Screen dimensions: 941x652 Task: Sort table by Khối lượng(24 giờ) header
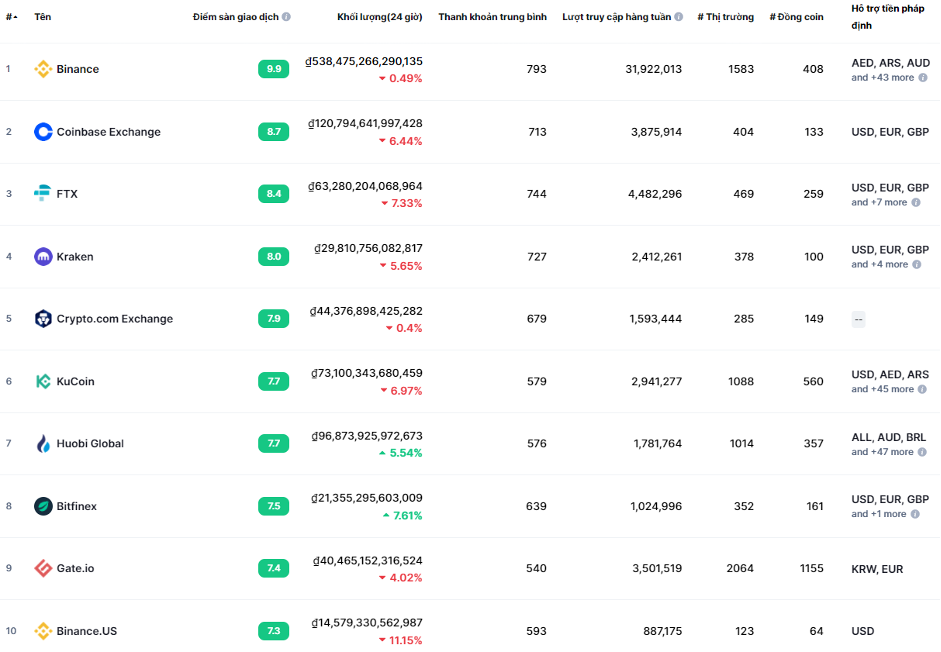click(379, 17)
